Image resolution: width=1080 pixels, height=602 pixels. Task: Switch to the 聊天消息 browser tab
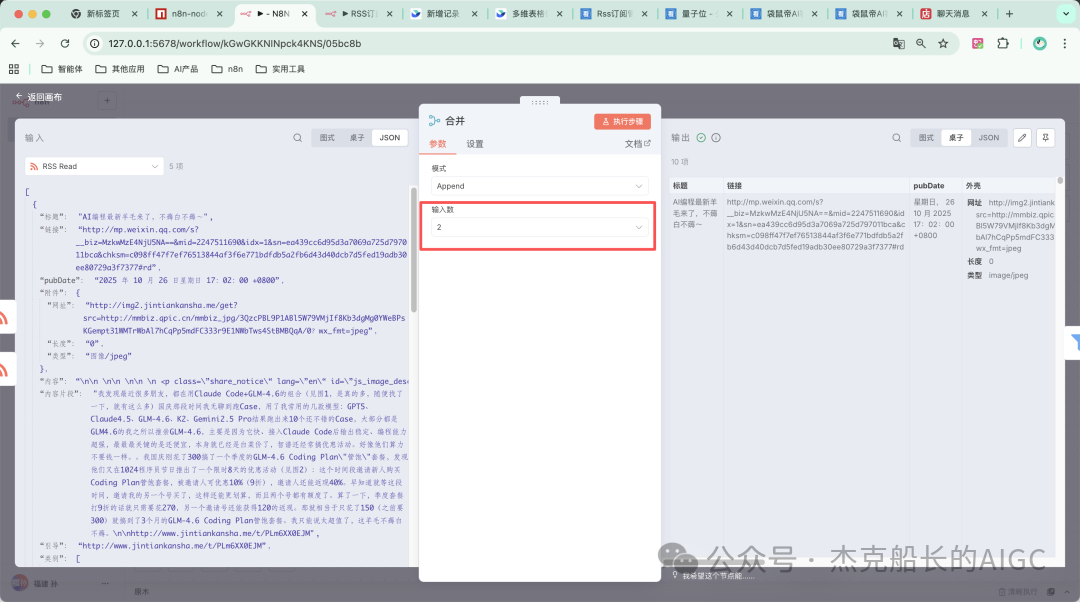[x=953, y=14]
